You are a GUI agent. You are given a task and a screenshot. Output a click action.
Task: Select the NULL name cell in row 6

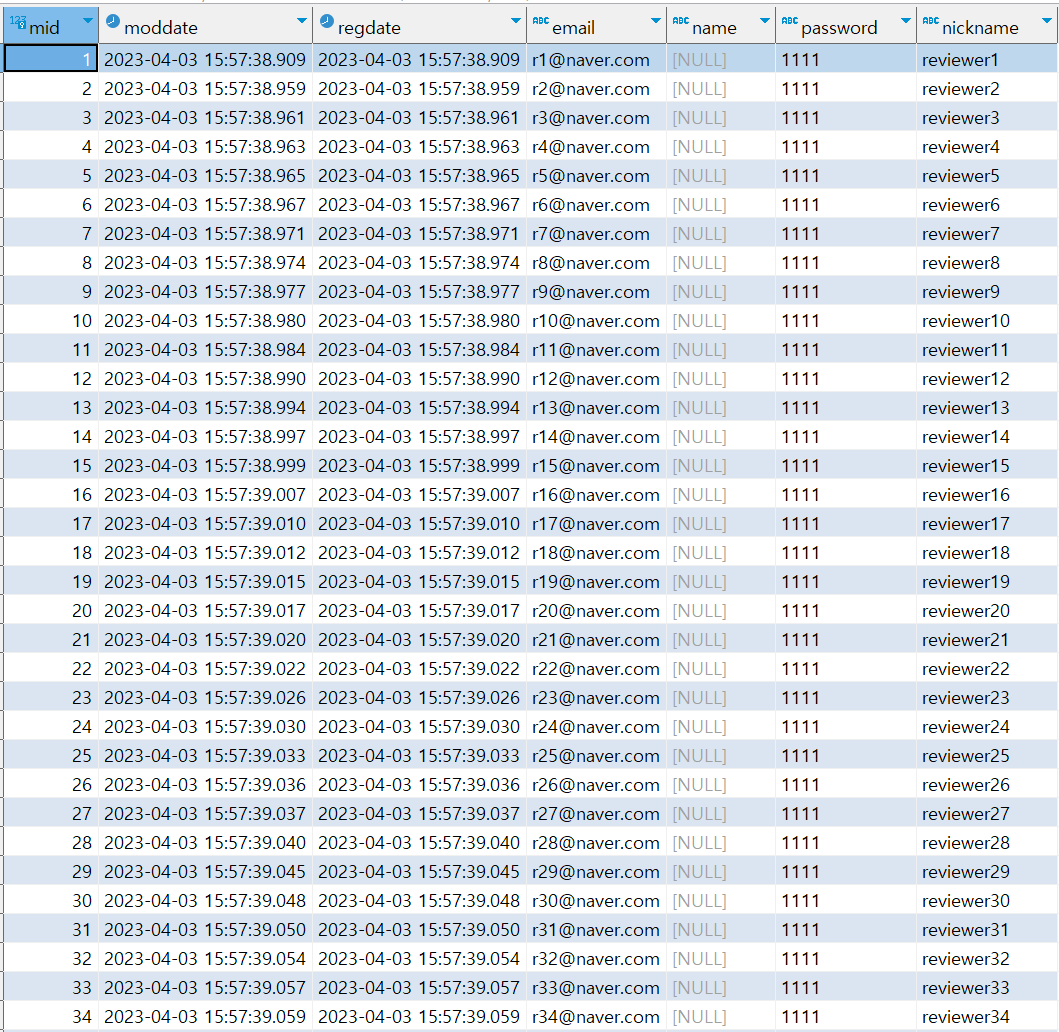tap(721, 205)
